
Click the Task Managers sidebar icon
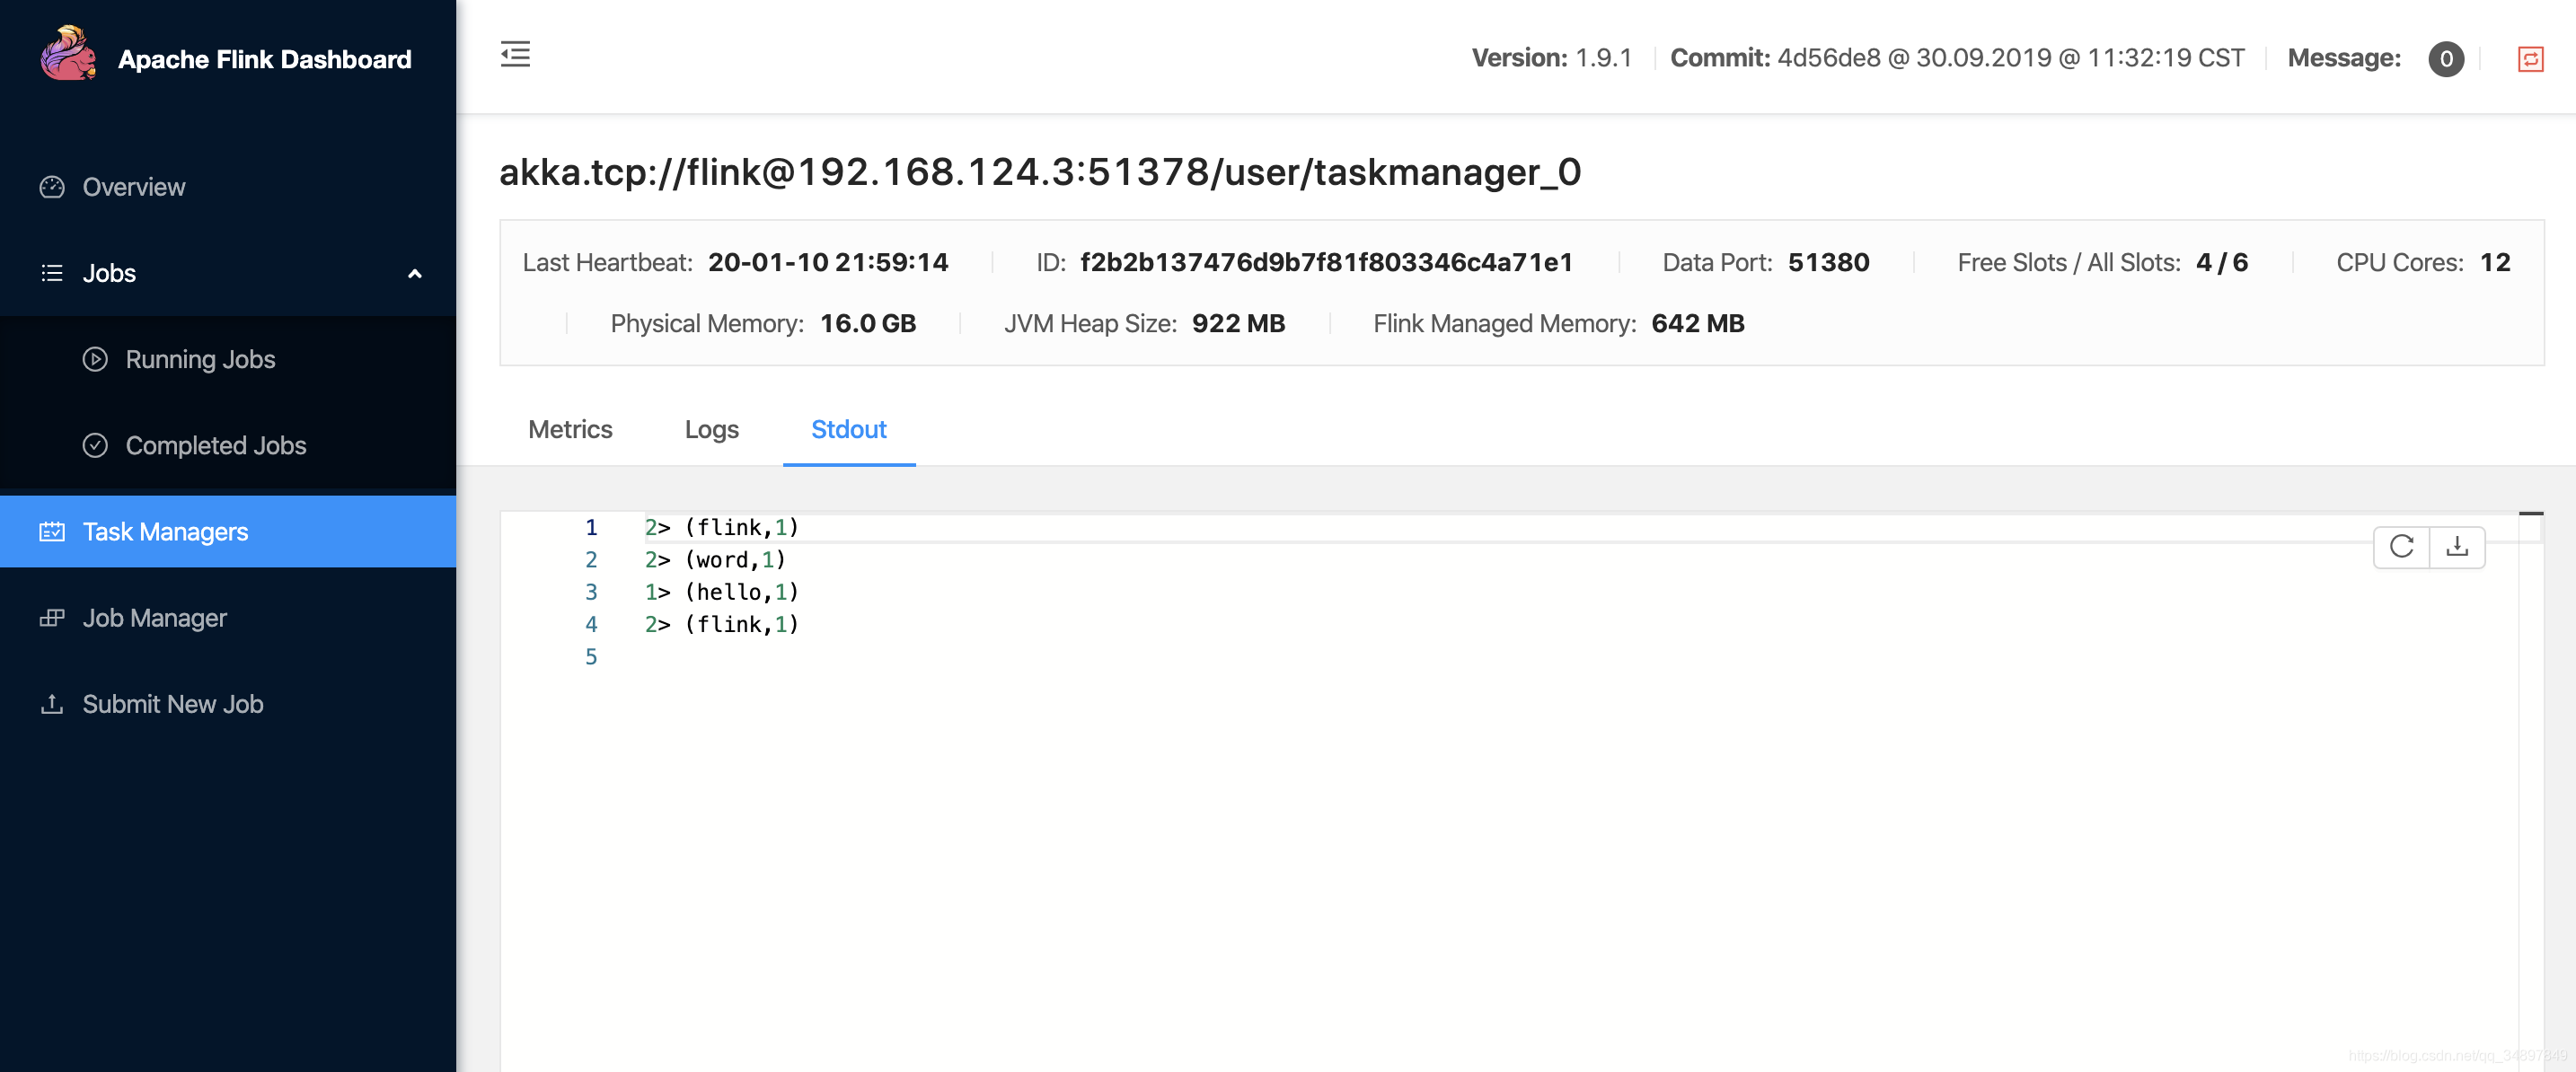[x=53, y=531]
